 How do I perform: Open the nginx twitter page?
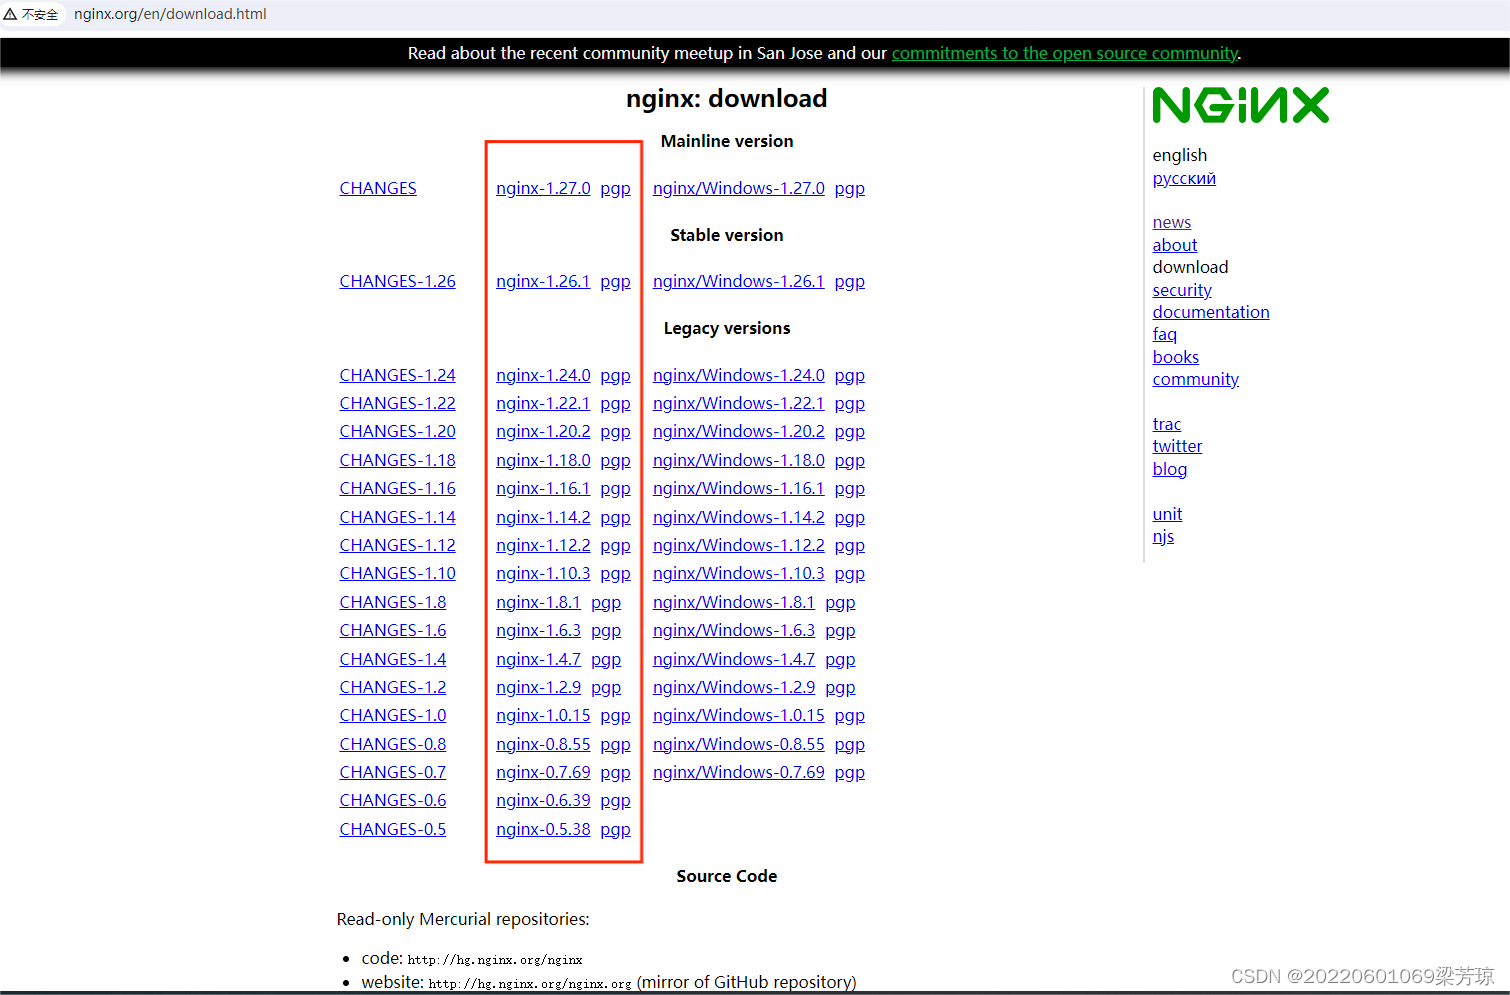tap(1177, 446)
